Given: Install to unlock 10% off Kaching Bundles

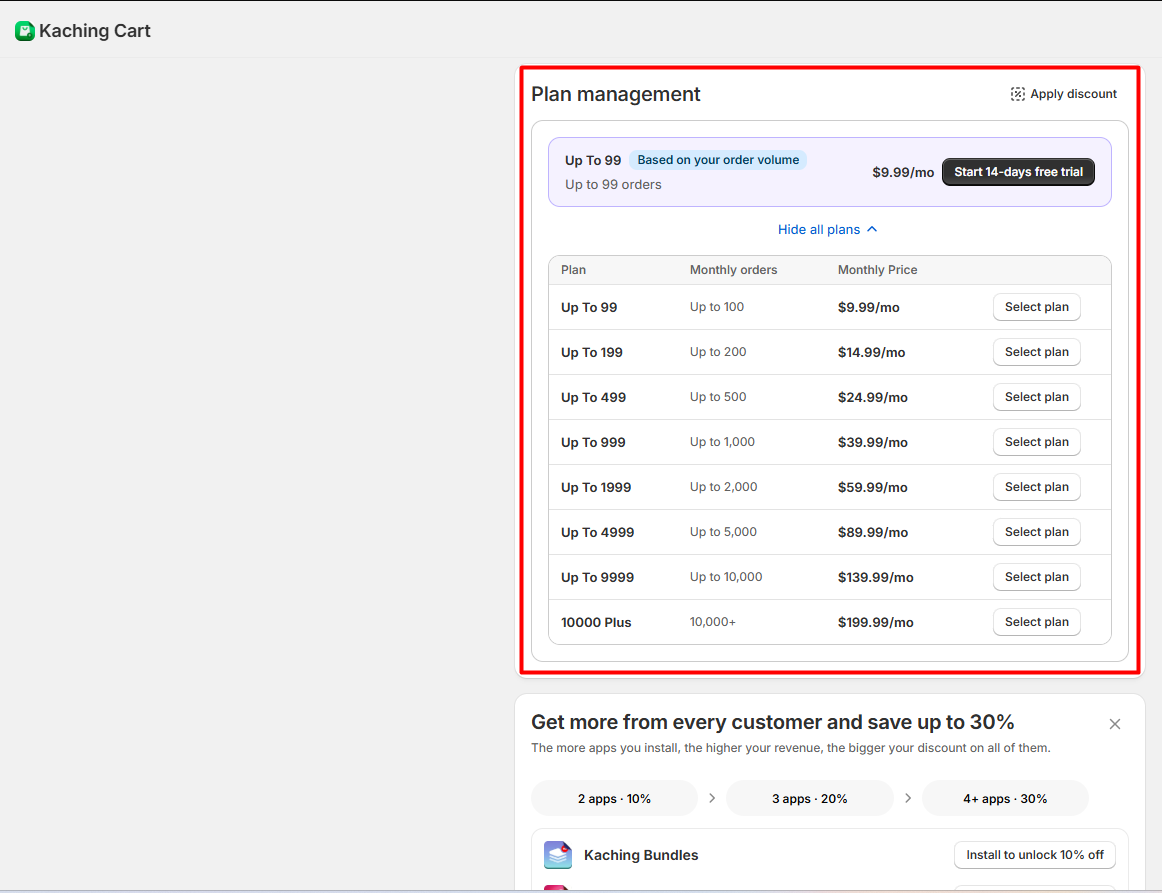Looking at the screenshot, I should (1035, 854).
